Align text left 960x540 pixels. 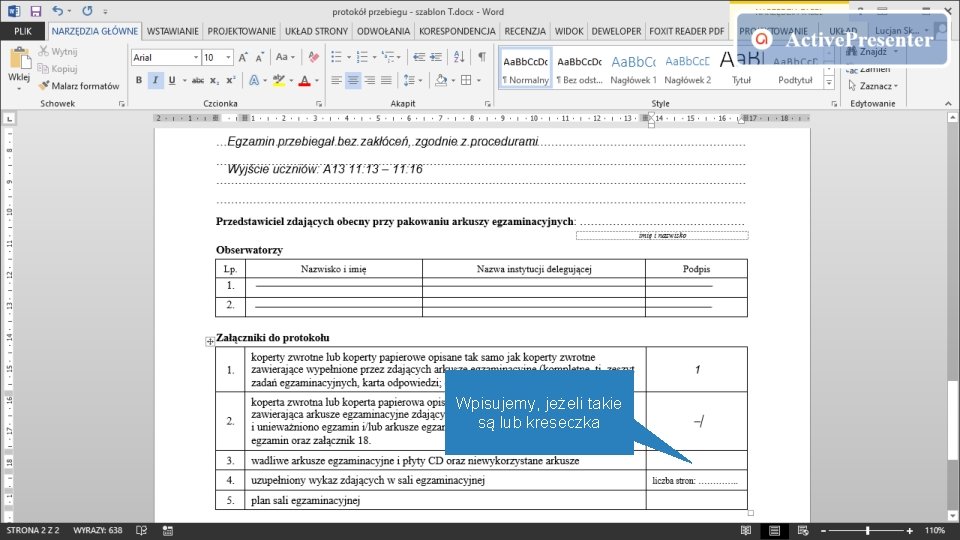[336, 80]
